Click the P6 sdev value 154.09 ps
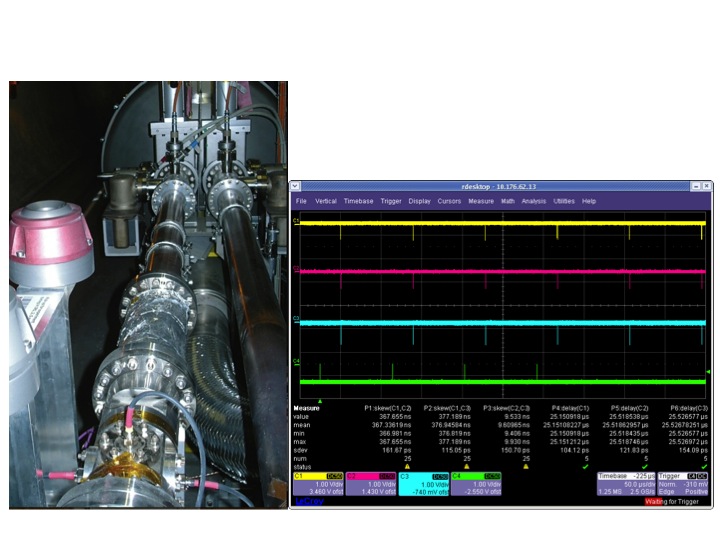The height and width of the screenshot is (540, 720). [x=693, y=450]
